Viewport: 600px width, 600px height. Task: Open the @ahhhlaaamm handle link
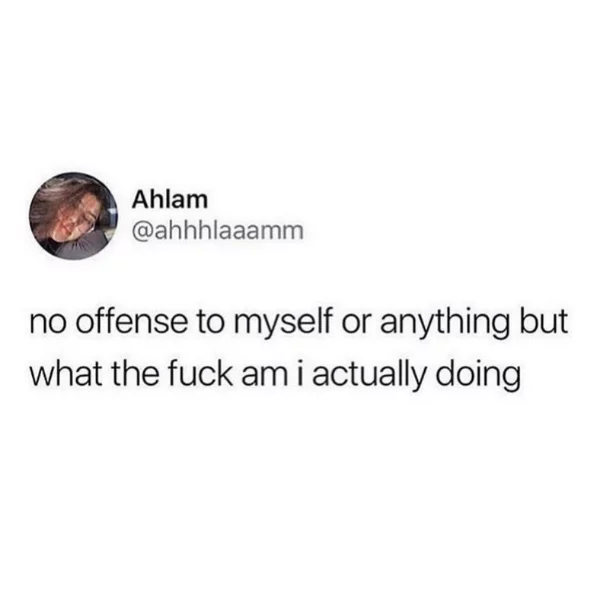pos(217,230)
